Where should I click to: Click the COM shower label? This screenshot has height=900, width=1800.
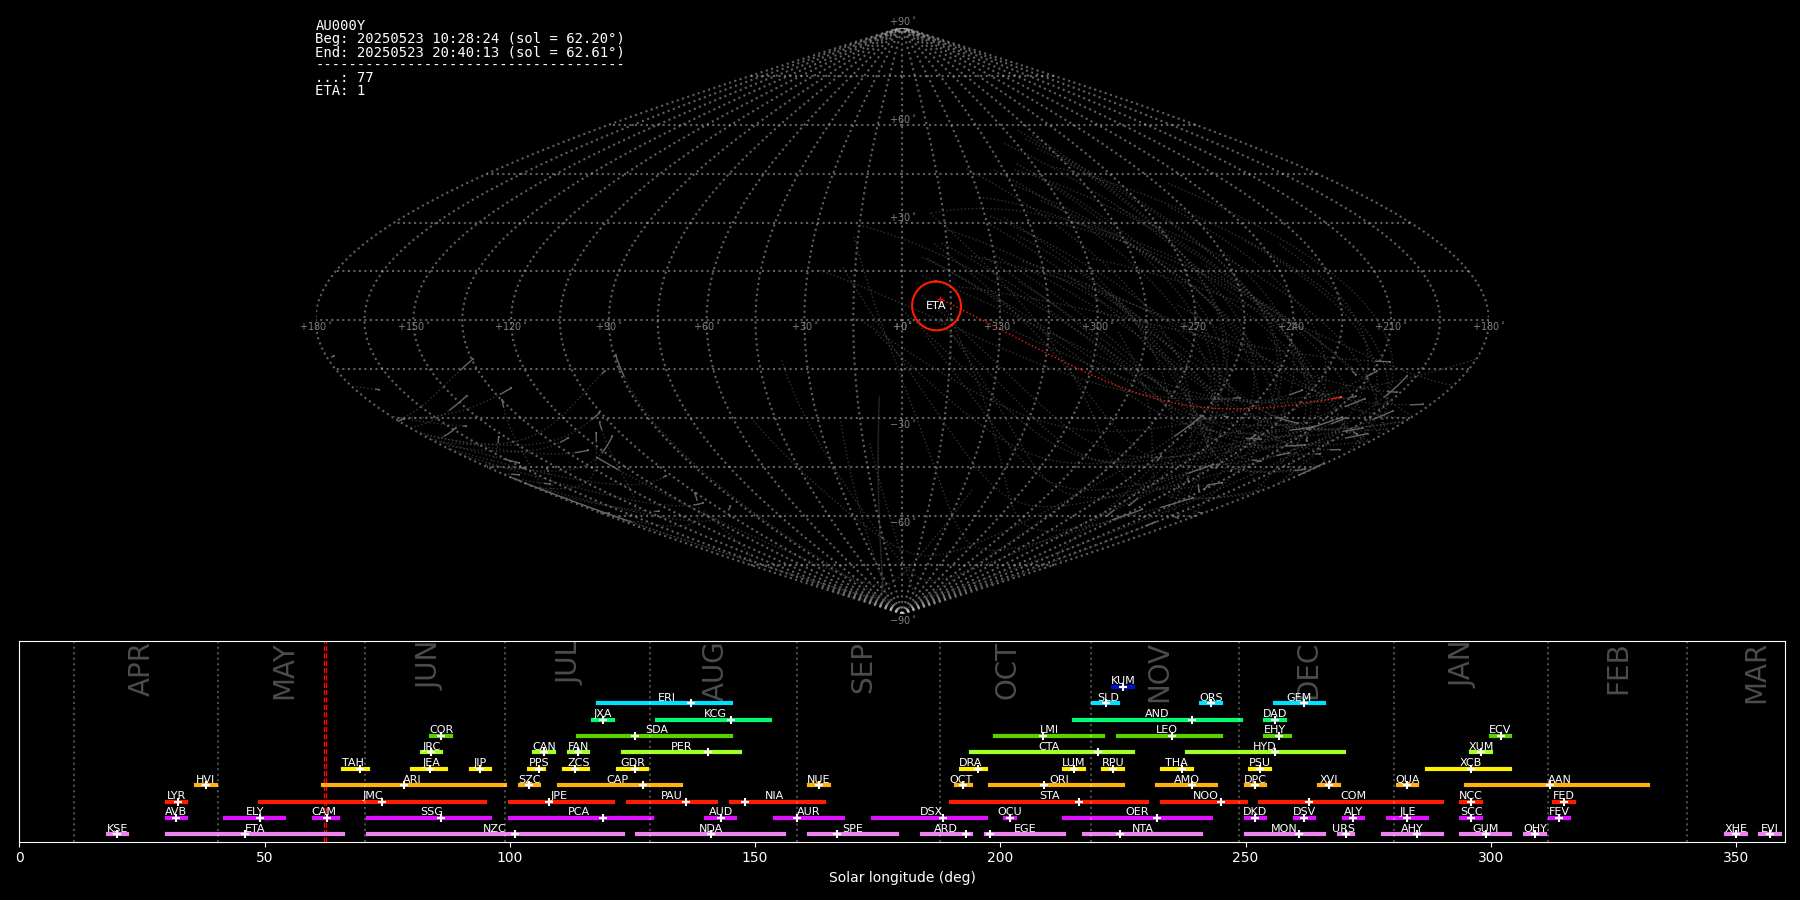(1353, 796)
